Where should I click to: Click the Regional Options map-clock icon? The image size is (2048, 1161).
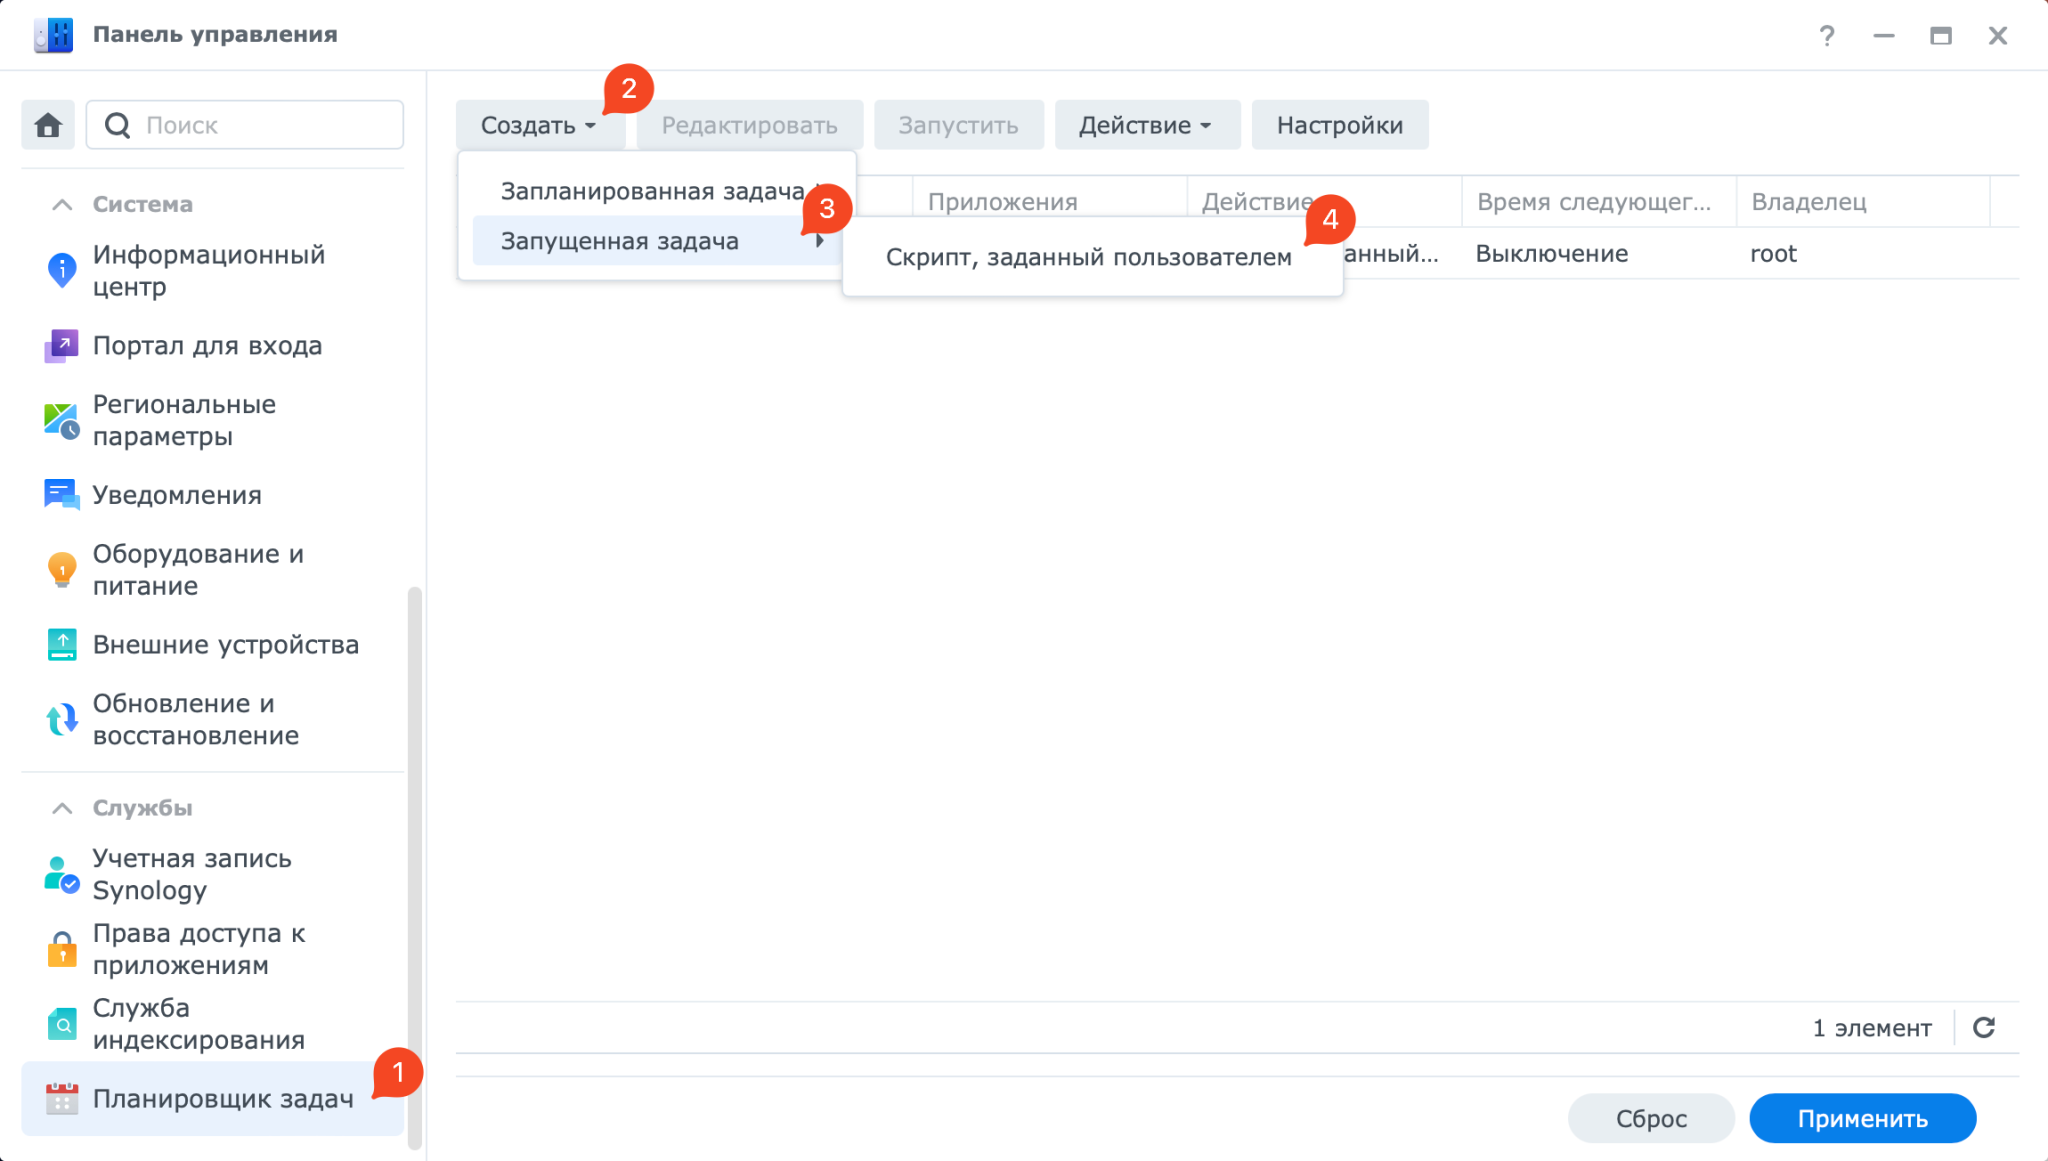pos(62,421)
